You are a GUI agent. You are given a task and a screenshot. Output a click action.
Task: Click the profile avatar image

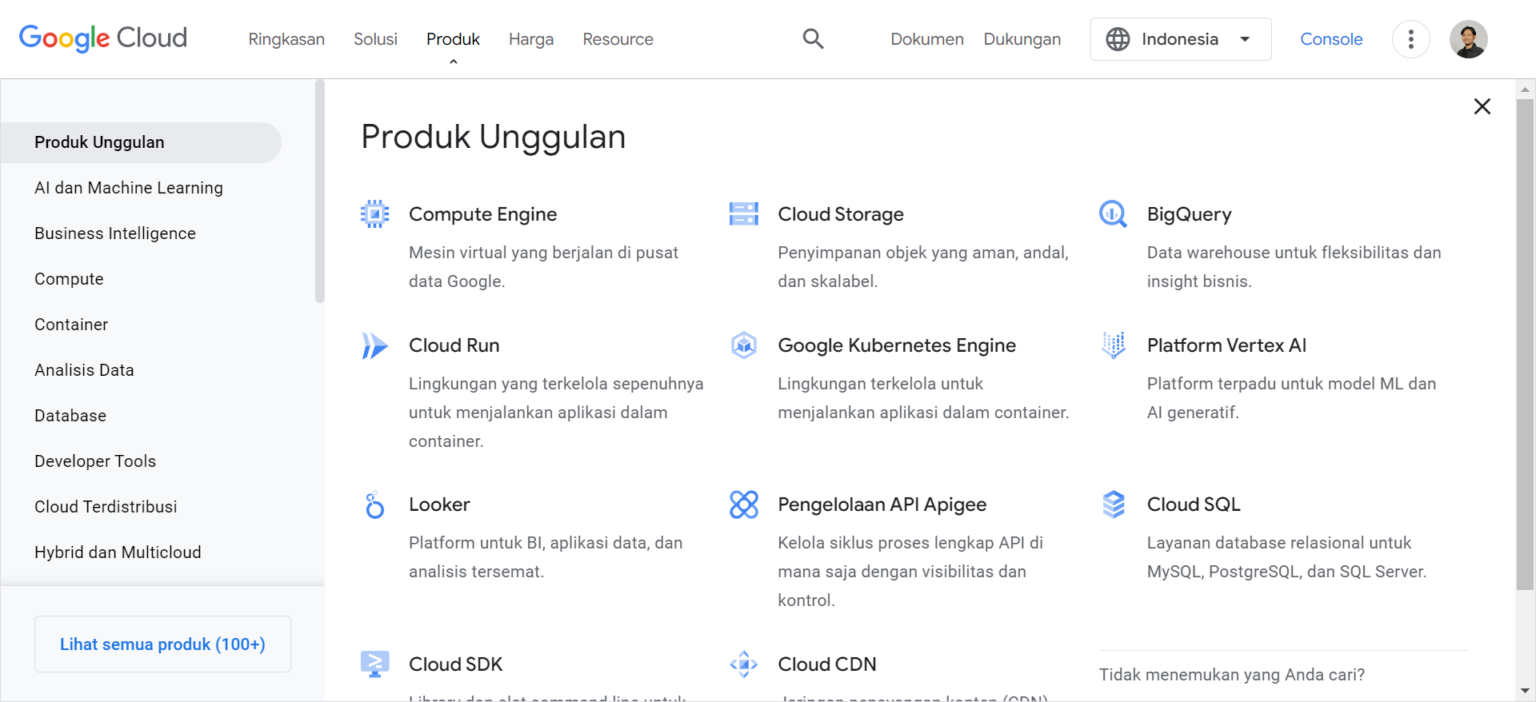(1468, 38)
